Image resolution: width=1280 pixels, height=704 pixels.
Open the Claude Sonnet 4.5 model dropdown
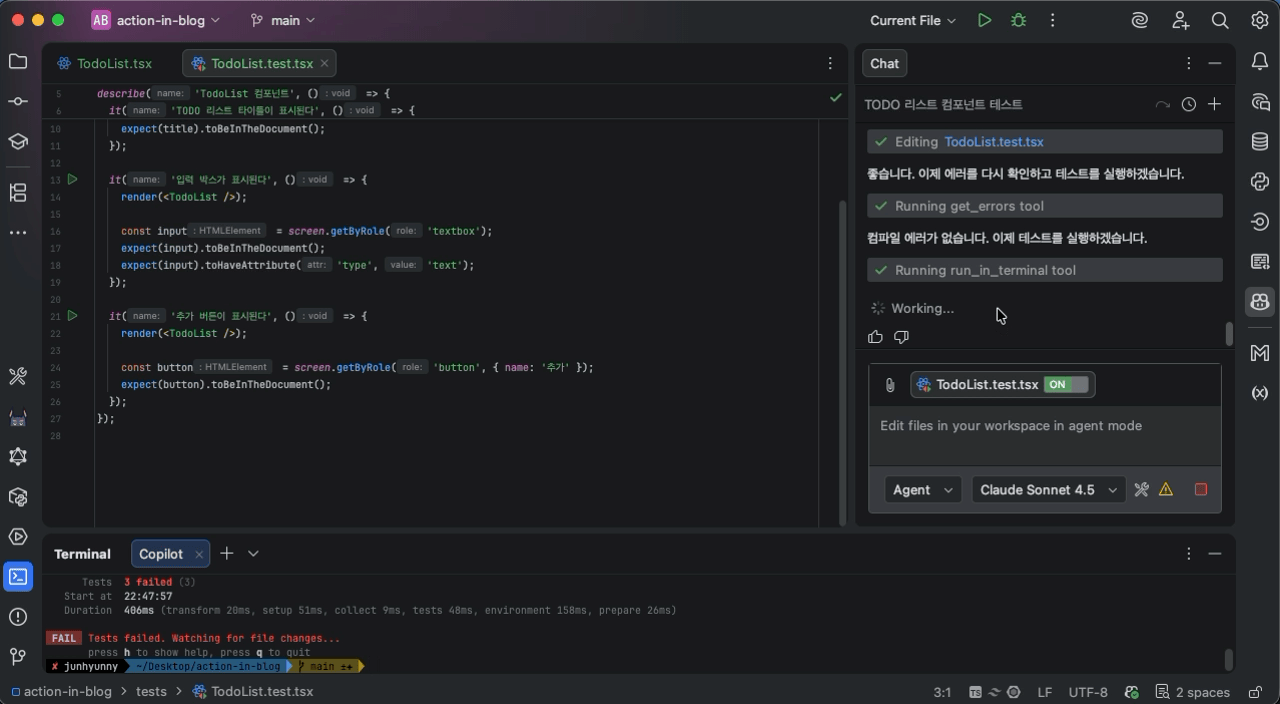[x=1047, y=490]
